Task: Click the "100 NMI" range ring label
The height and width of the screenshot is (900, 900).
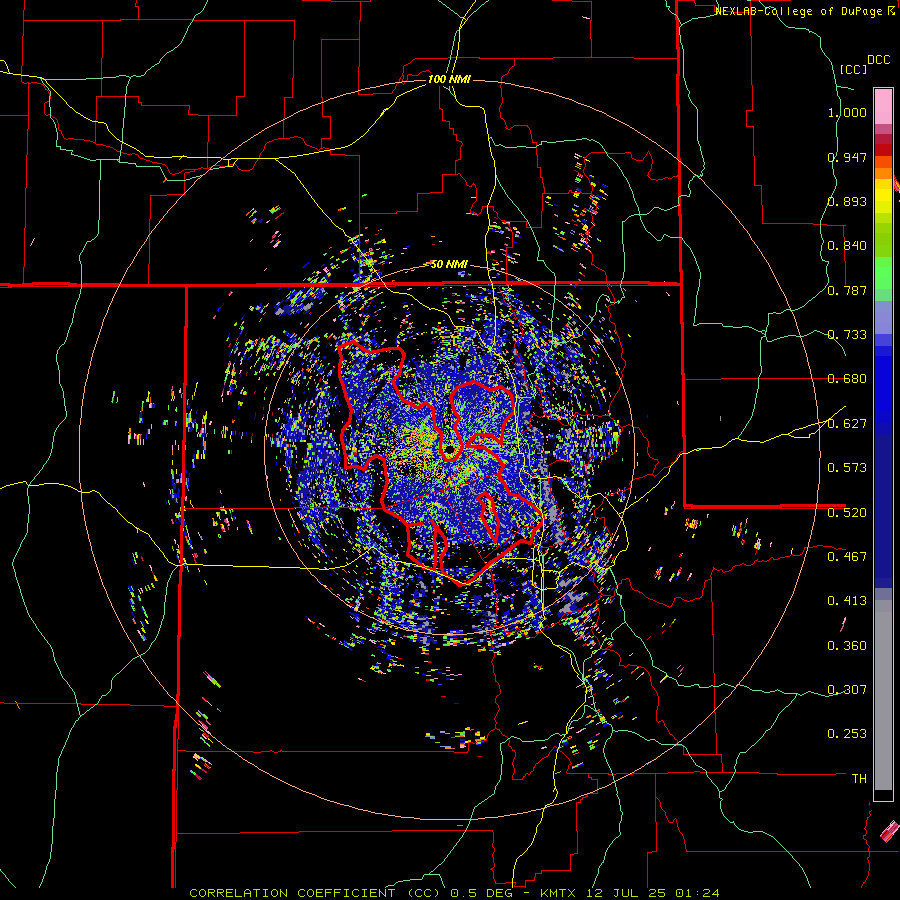Action: point(449,79)
